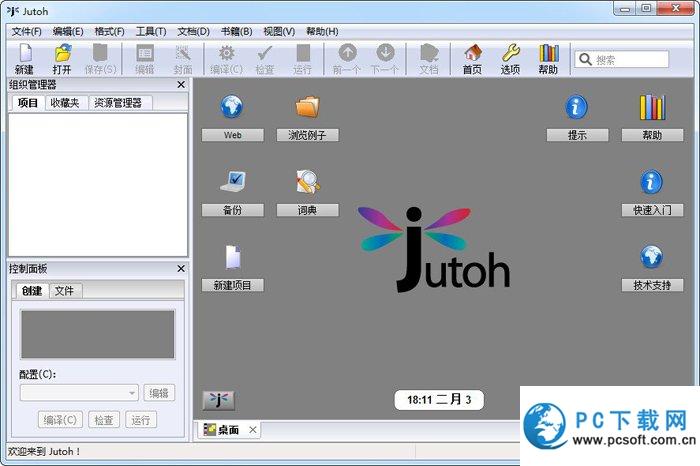The image size is (700, 466).
Task: Click the 保存(S) toolbar icon
Action: tap(100, 54)
